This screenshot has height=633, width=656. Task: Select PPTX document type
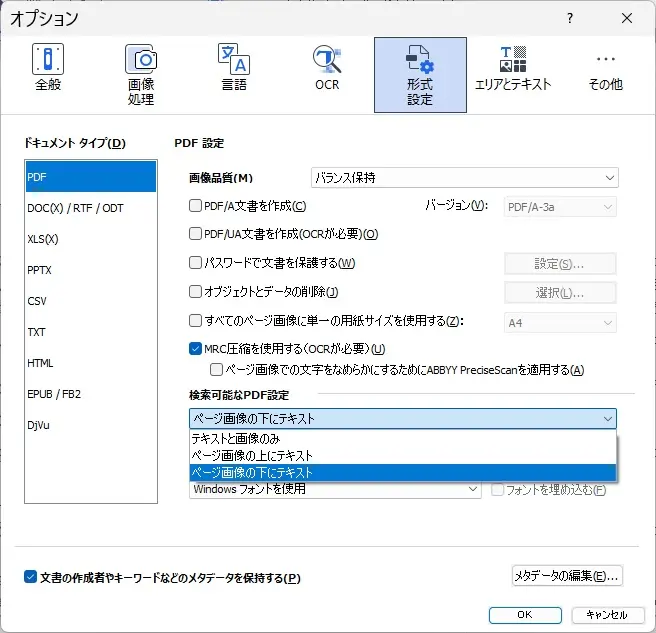(91, 270)
